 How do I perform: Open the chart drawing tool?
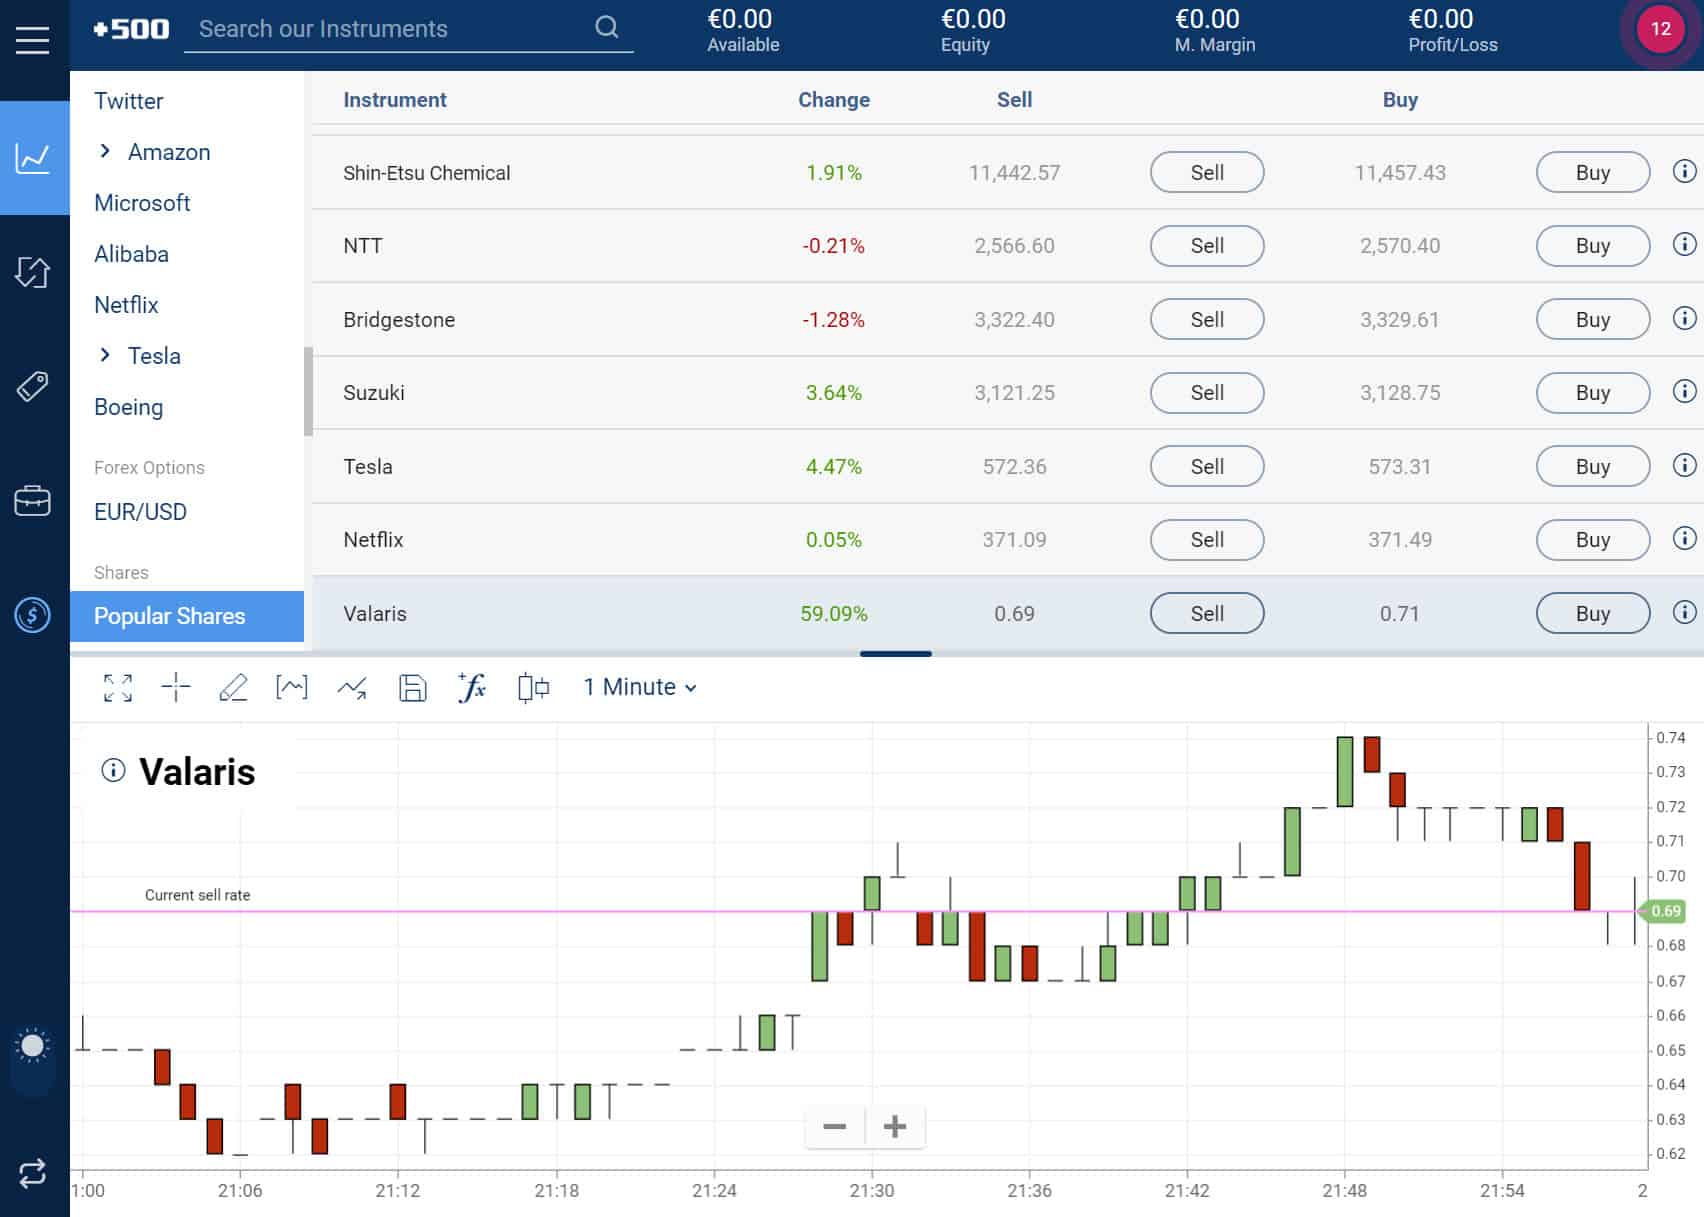click(x=235, y=687)
